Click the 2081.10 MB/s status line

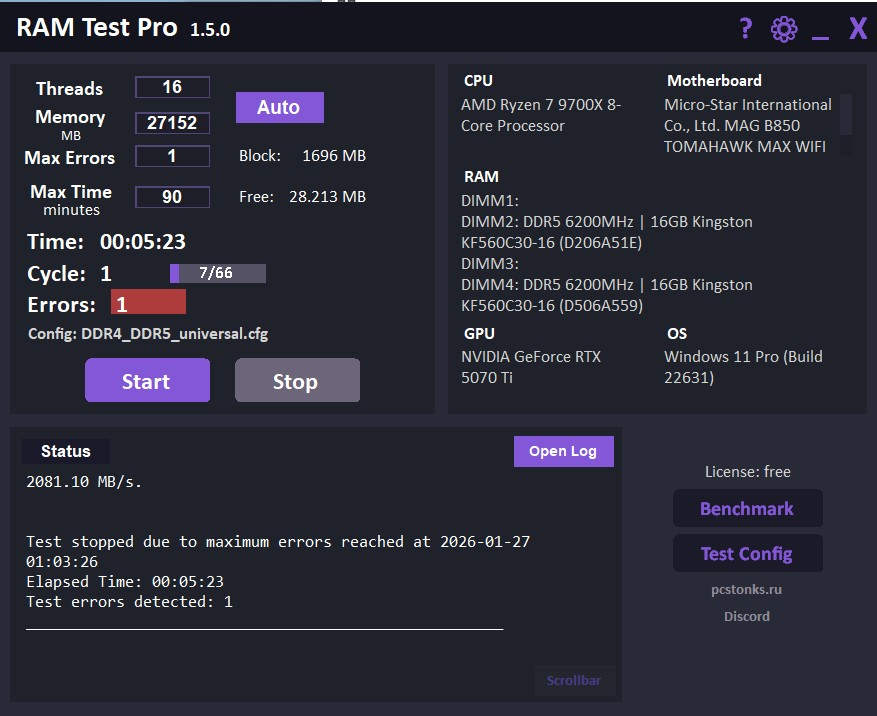click(84, 482)
